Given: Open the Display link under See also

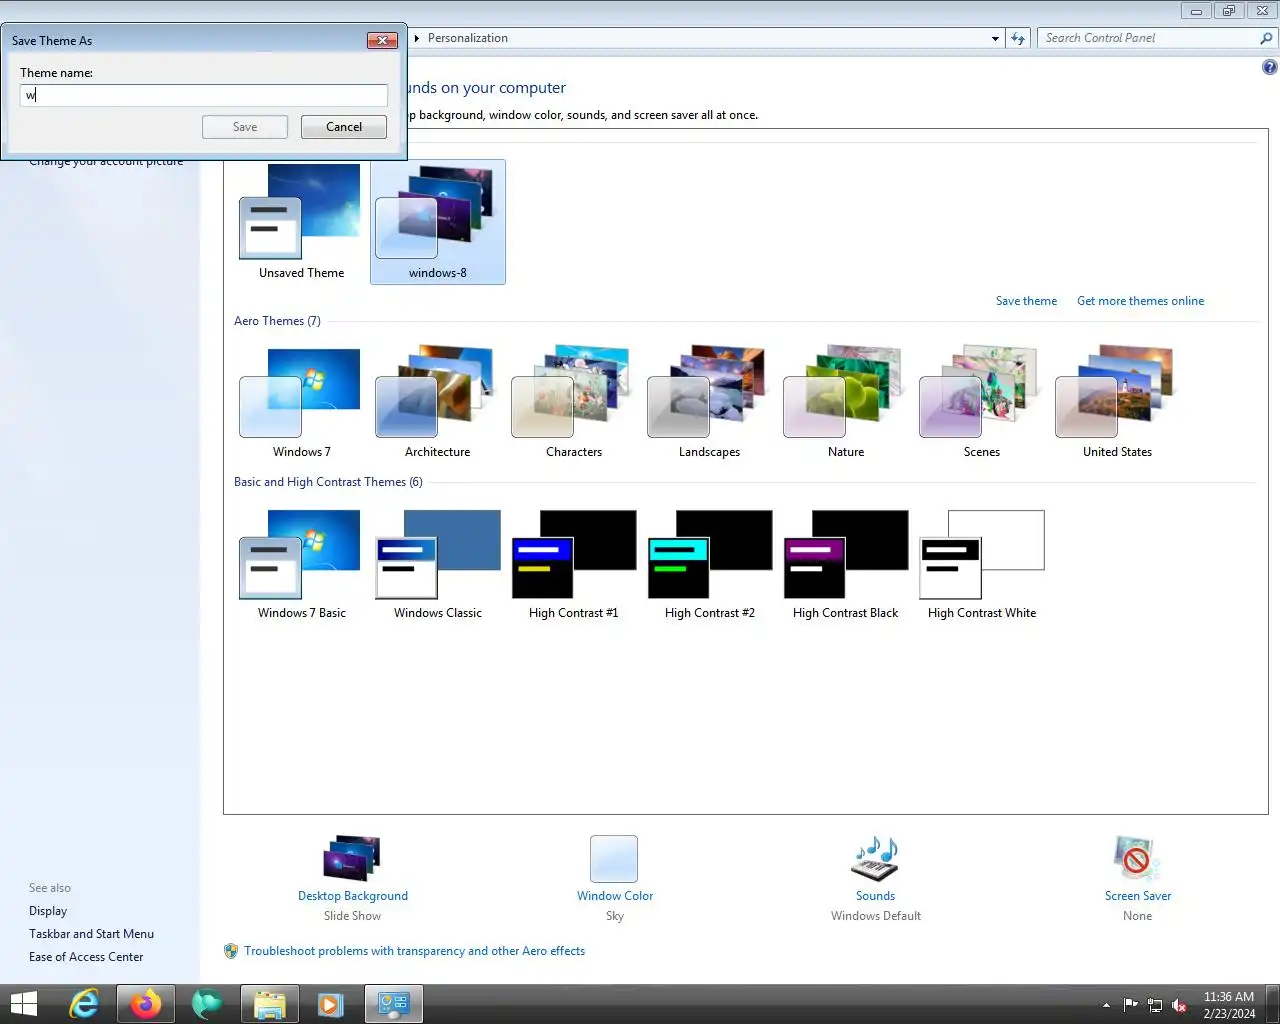Looking at the screenshot, I should click(x=48, y=911).
